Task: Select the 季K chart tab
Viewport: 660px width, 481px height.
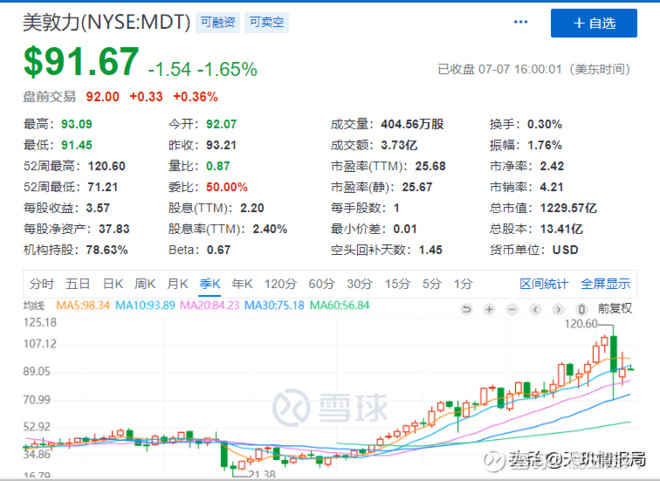Action: (x=210, y=284)
